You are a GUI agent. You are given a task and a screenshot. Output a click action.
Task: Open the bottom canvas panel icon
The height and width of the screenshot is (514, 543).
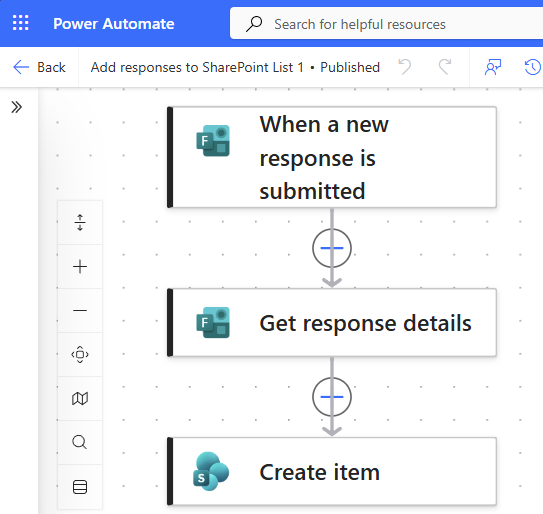(80, 487)
